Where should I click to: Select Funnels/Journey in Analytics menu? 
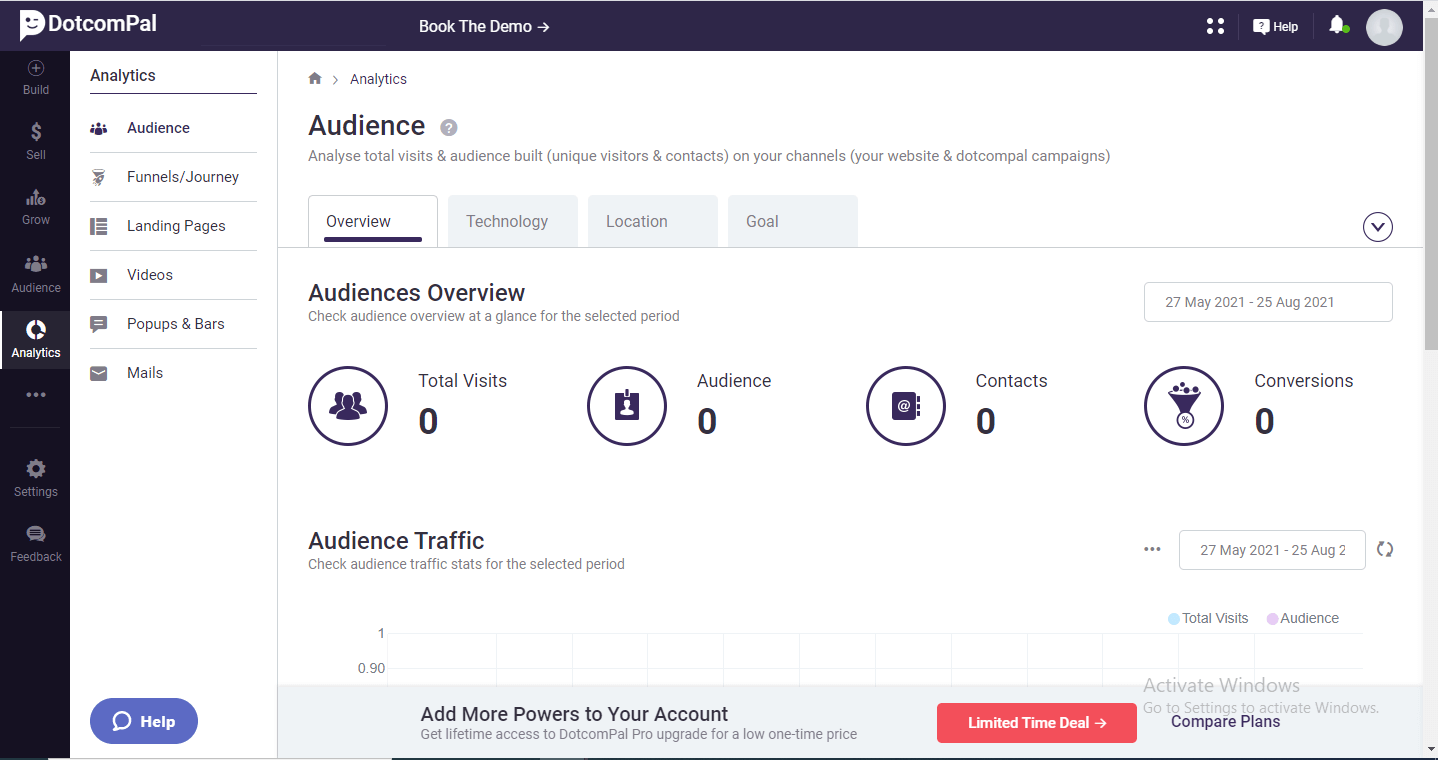pos(182,177)
